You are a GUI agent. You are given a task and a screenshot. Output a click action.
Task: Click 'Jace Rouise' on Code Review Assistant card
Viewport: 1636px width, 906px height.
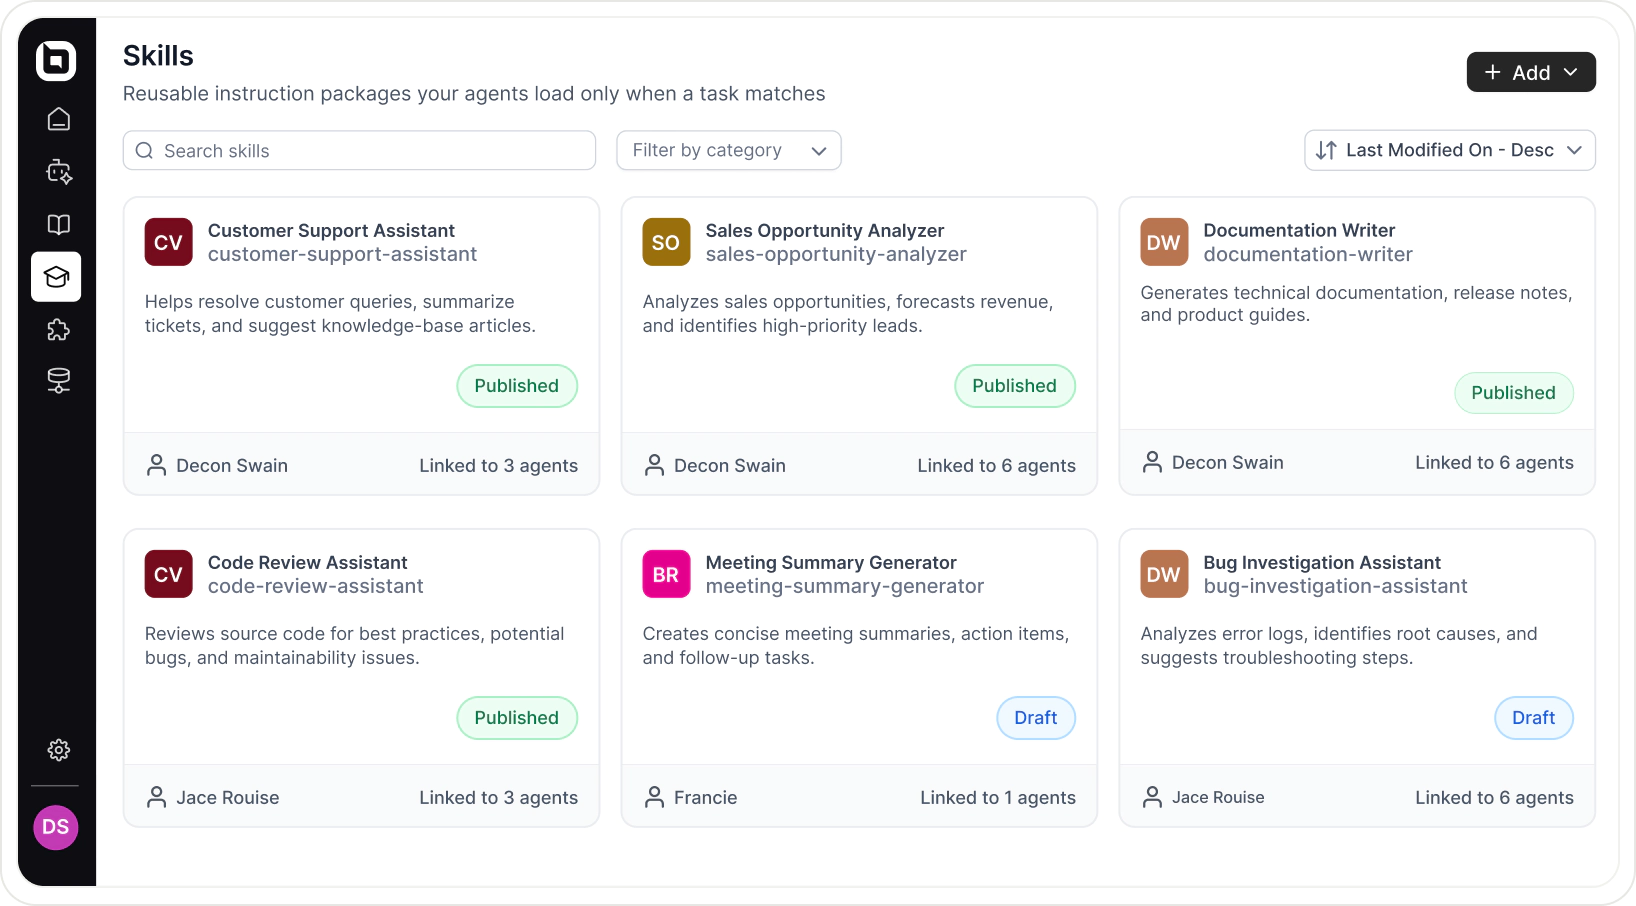[x=228, y=798]
